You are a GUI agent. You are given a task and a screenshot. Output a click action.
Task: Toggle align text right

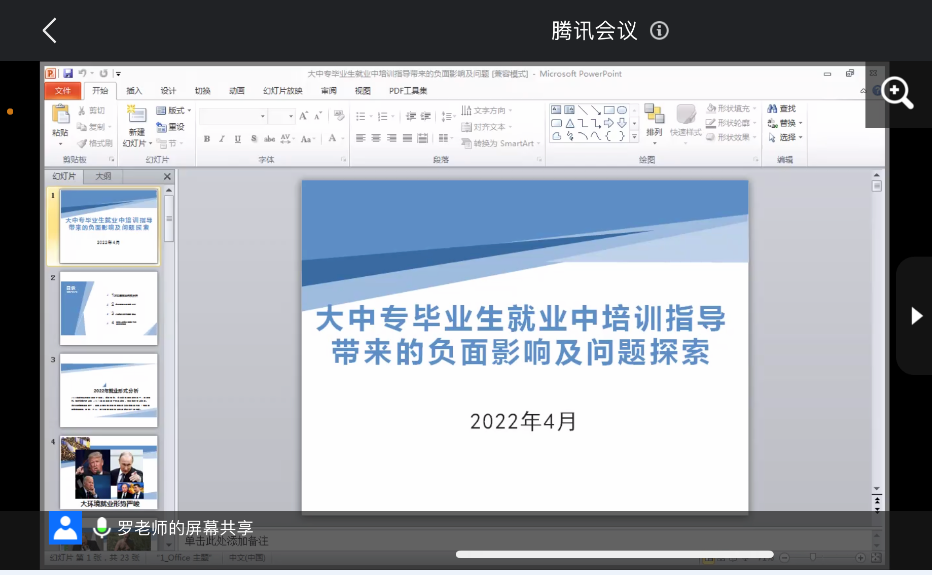(x=391, y=139)
